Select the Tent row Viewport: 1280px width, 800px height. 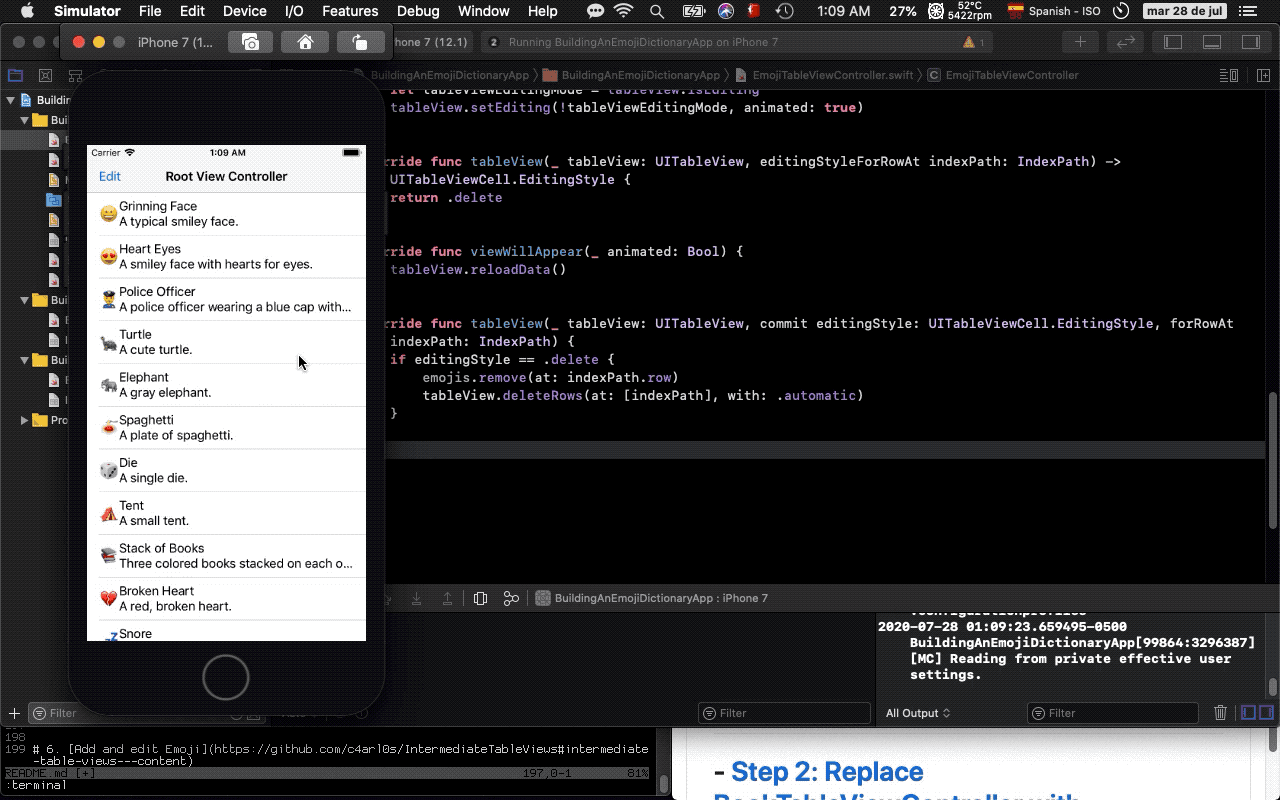pyautogui.click(x=226, y=513)
